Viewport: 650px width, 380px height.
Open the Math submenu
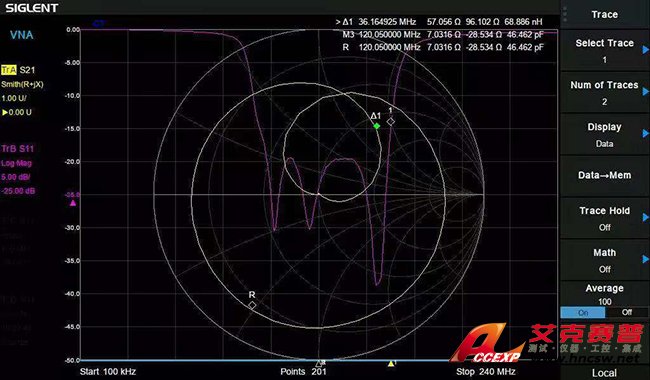point(604,260)
